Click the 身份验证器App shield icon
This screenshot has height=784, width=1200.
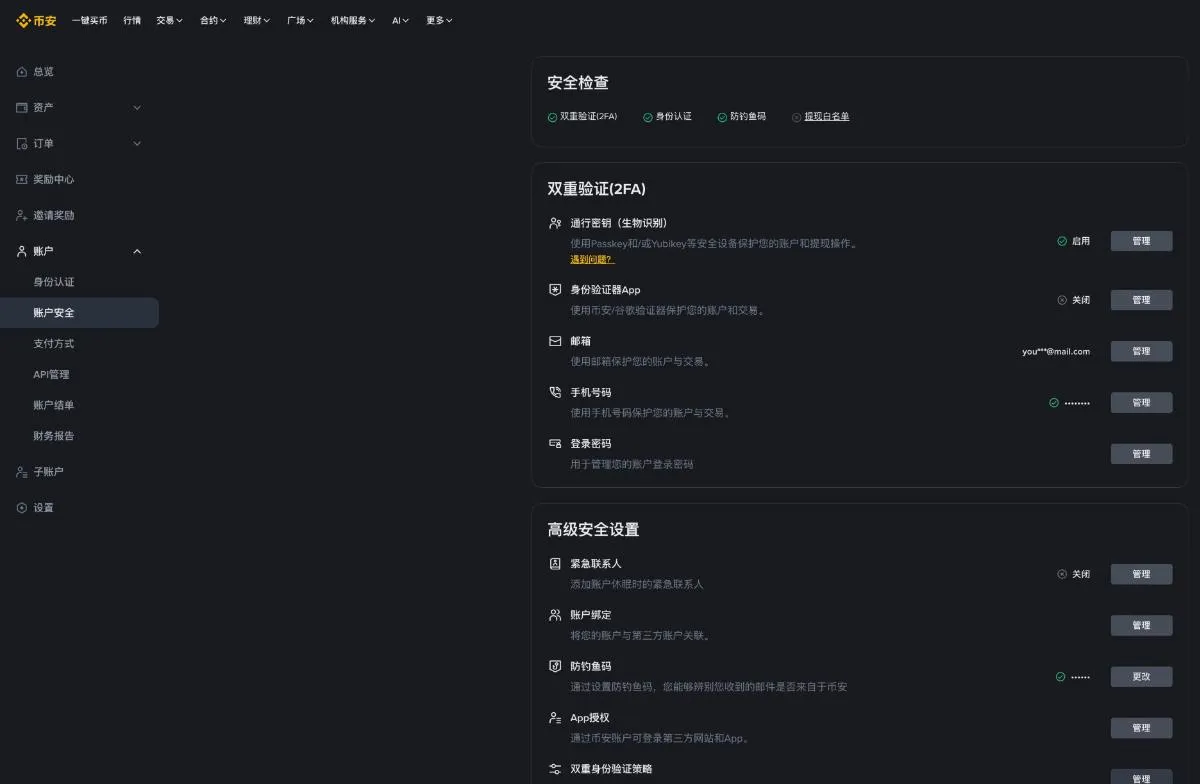[x=555, y=289]
